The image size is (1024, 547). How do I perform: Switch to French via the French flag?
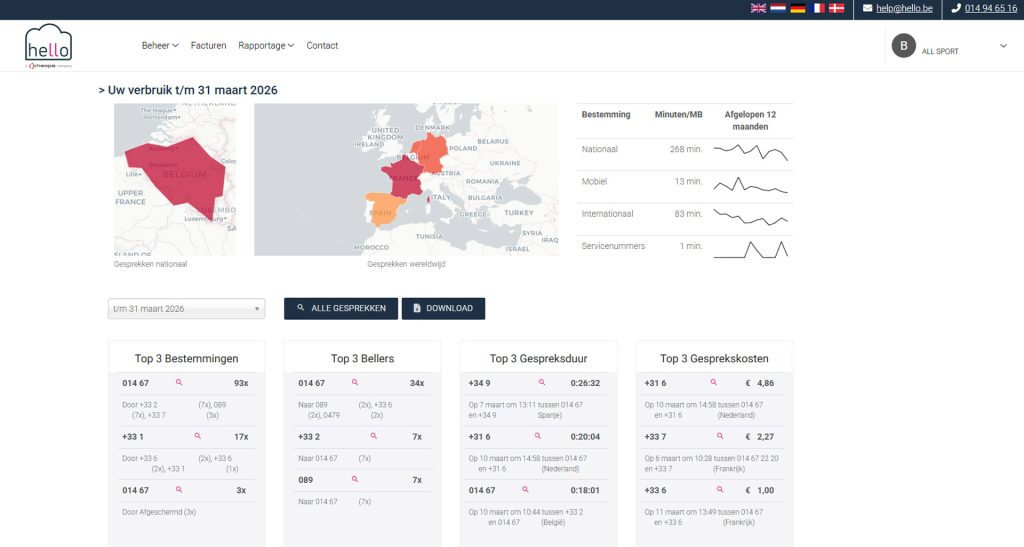coord(817,8)
